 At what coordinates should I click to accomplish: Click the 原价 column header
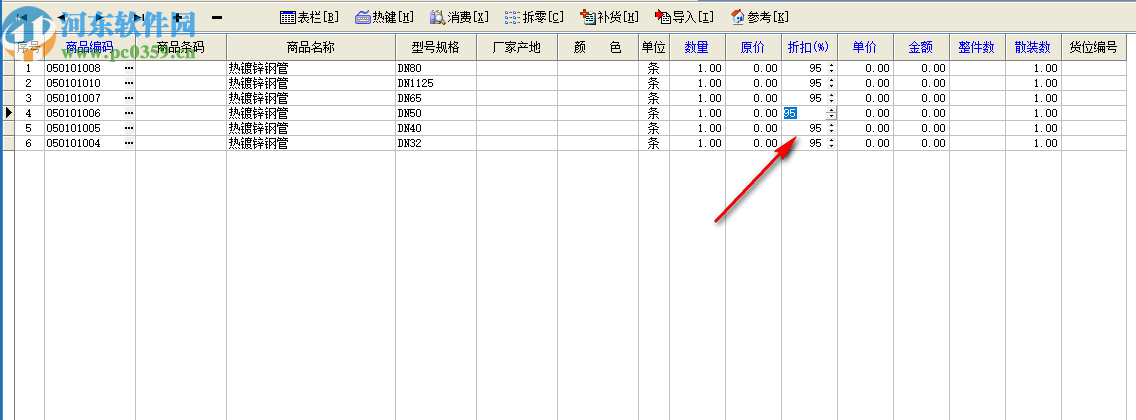pyautogui.click(x=753, y=48)
